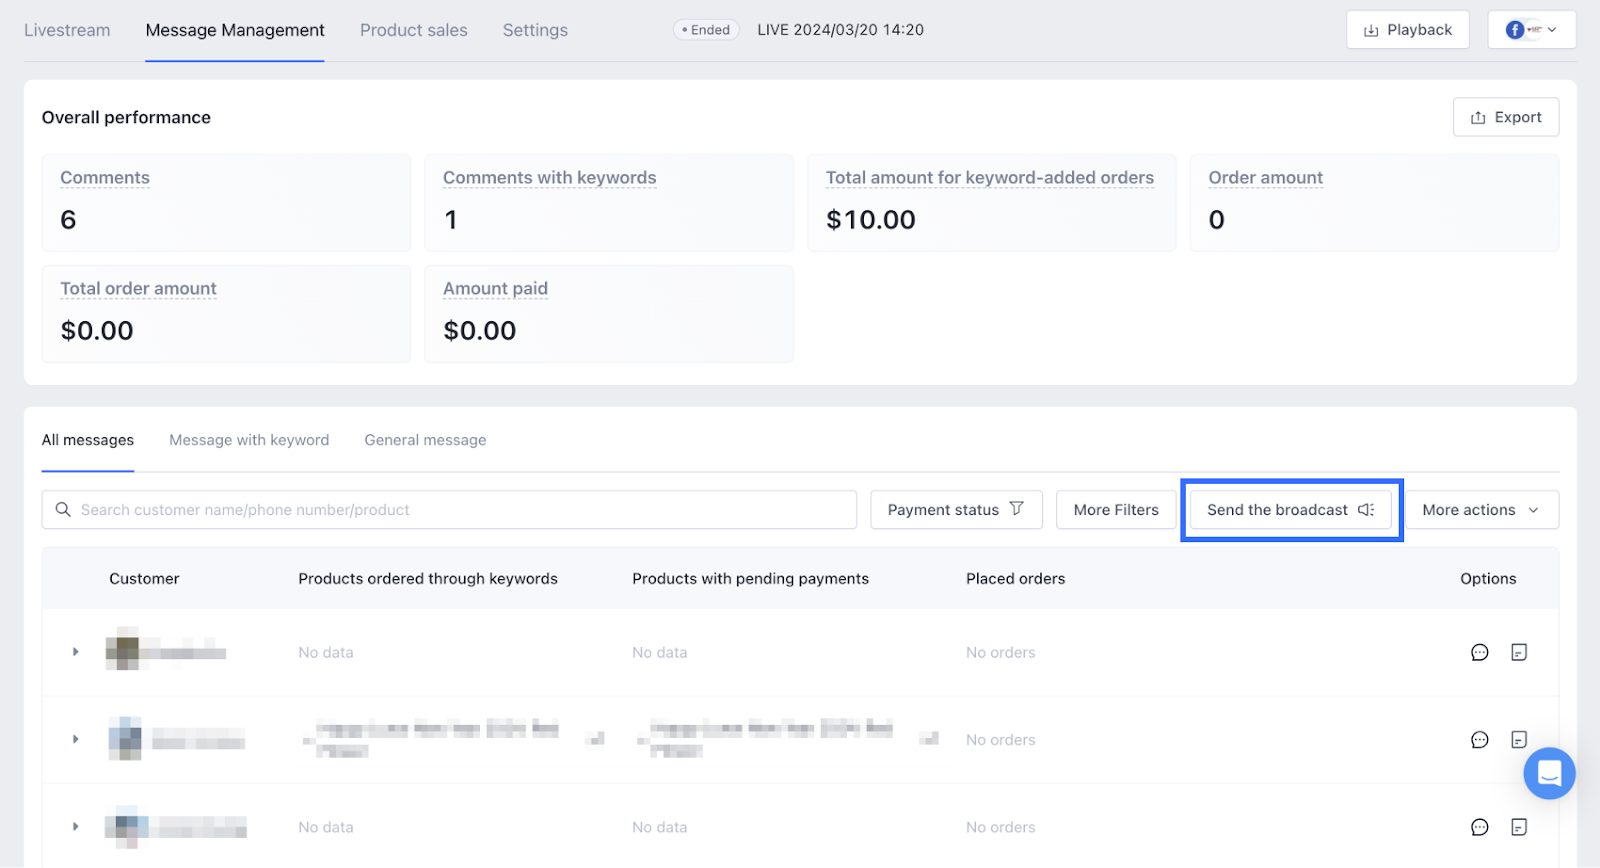Click the note icon in second row
The image size is (1600, 868).
(1519, 740)
